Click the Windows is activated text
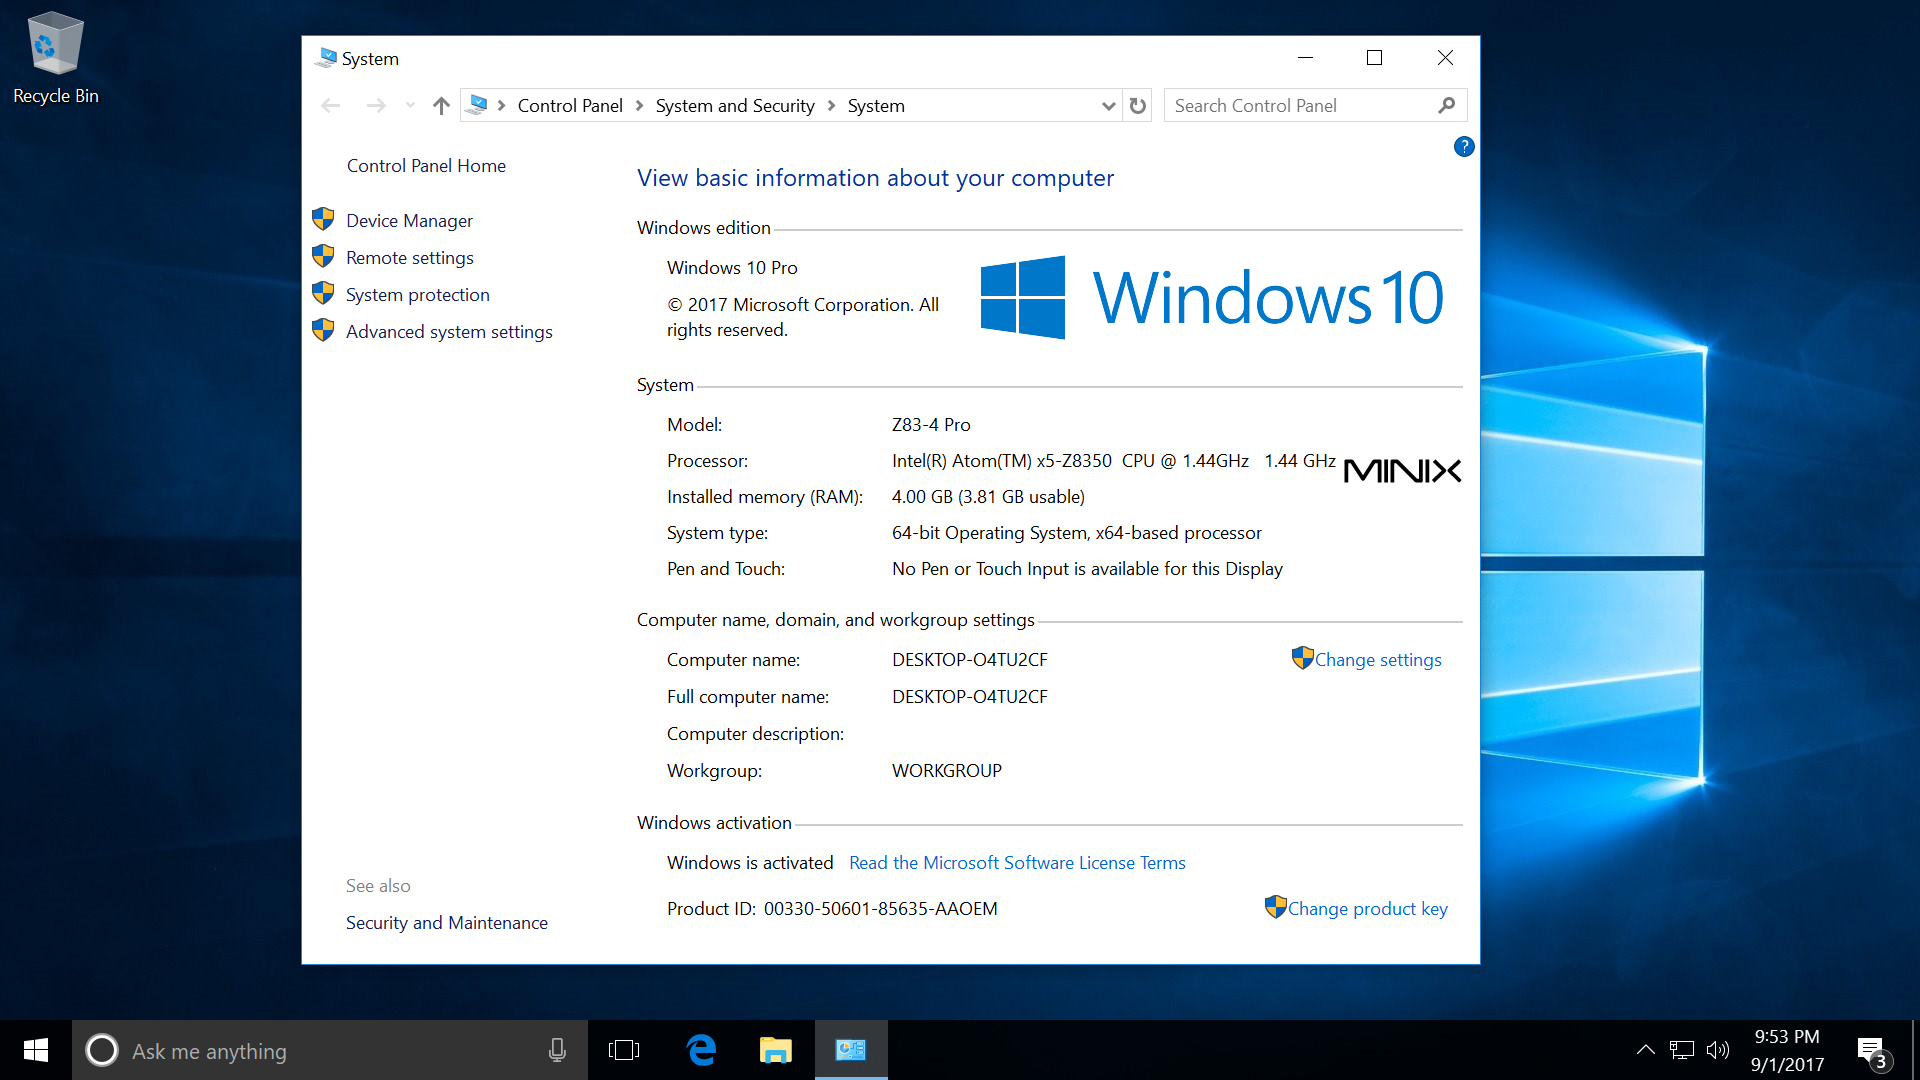This screenshot has height=1080, width=1920. (750, 862)
